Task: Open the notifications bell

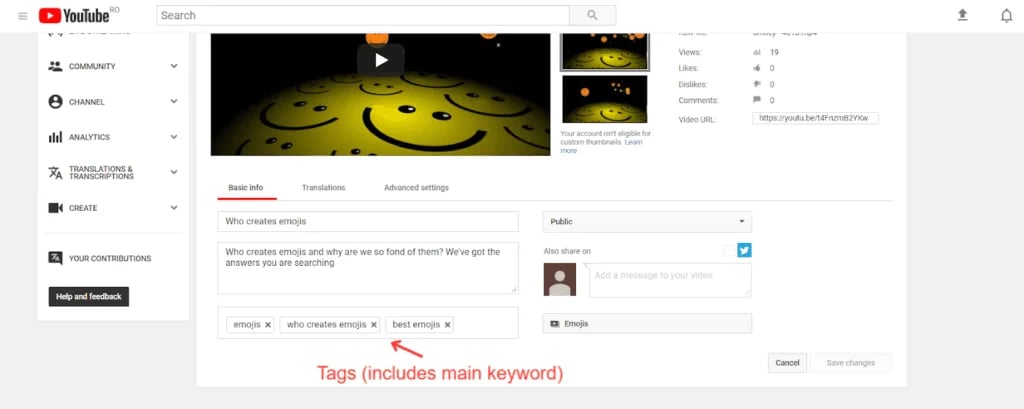Action: pos(1006,15)
